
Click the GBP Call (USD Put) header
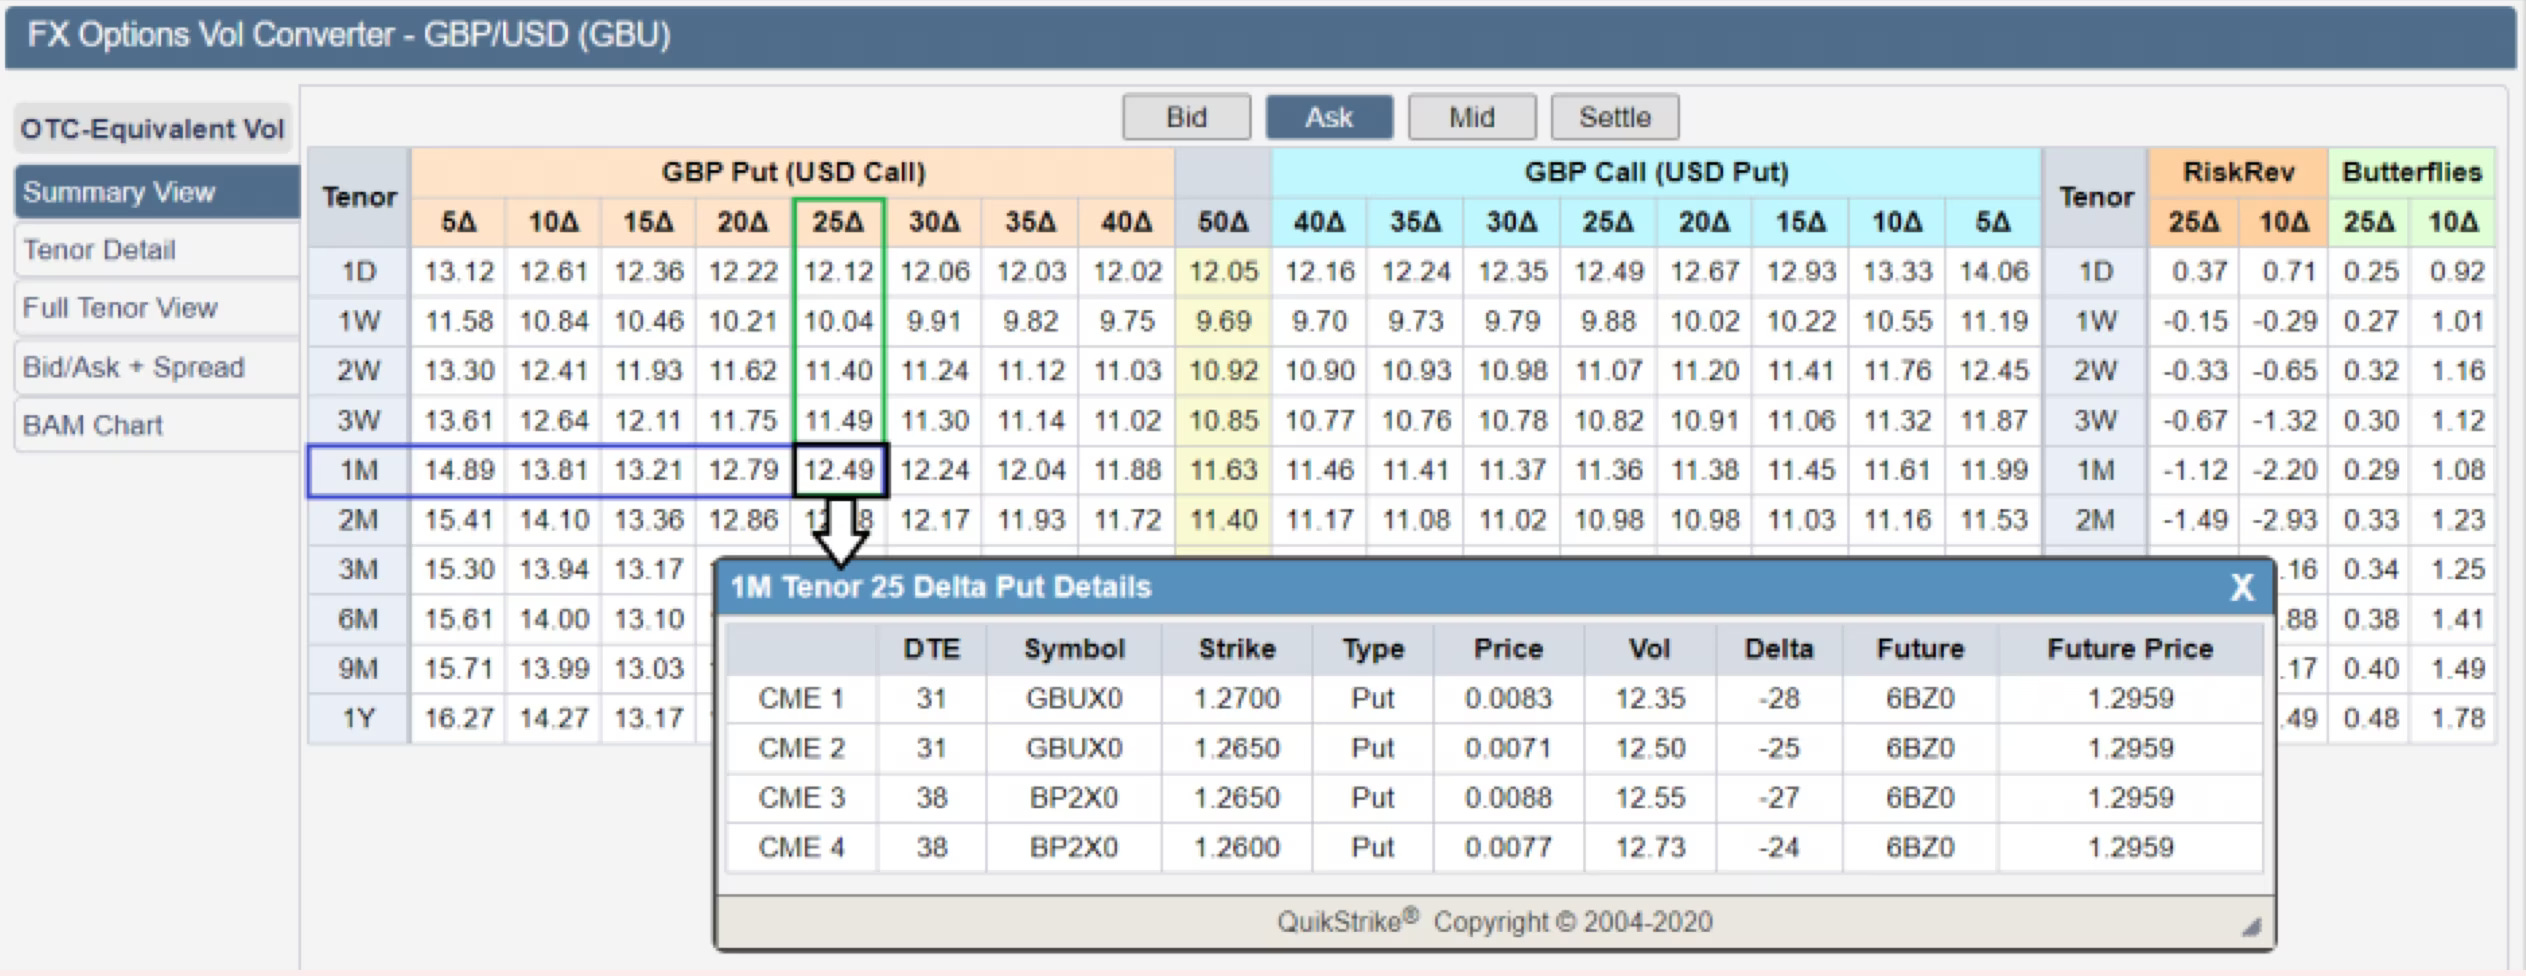click(1656, 172)
